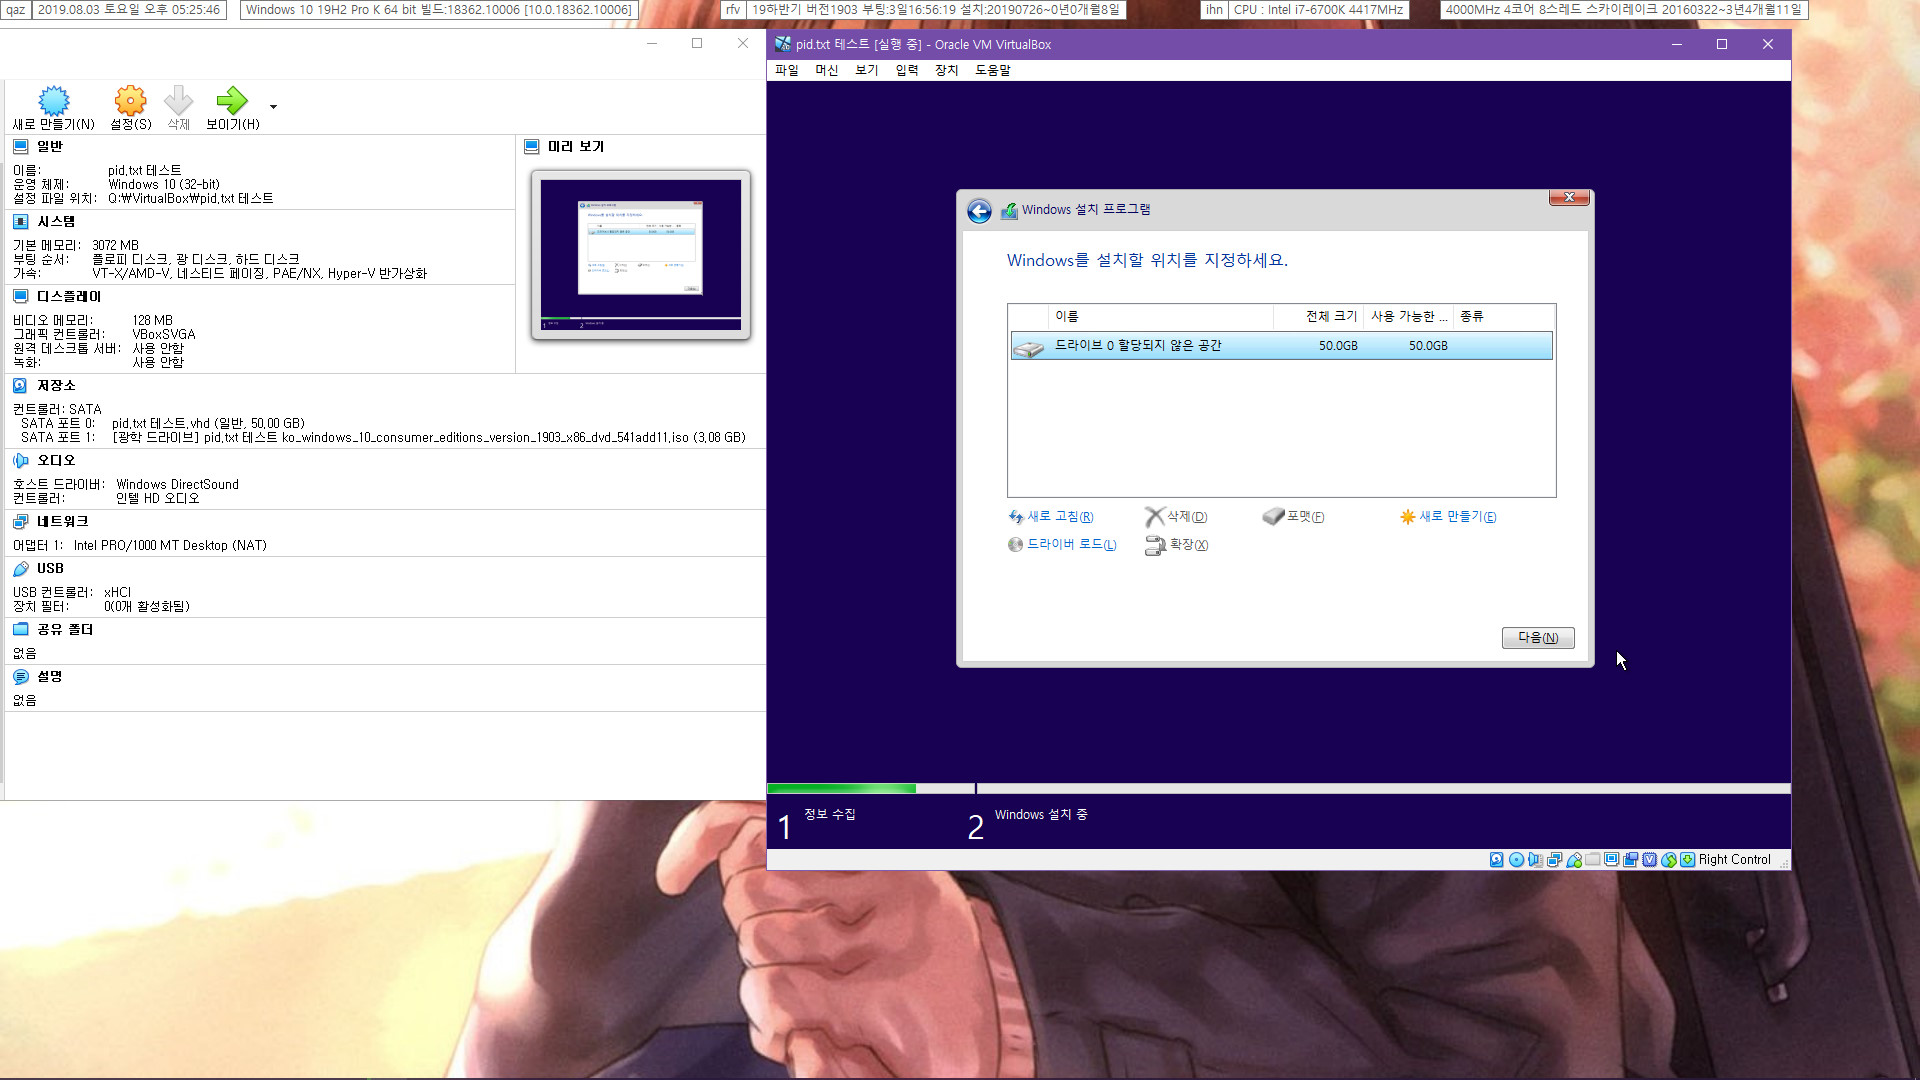This screenshot has height=1080, width=1920.
Task: Click 새로 고침(R) refresh link
Action: (x=1051, y=517)
